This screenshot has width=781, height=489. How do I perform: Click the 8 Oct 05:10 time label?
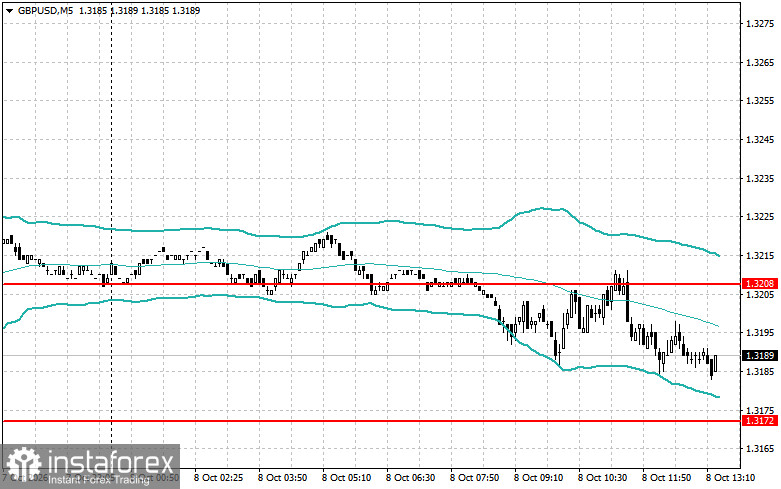click(x=346, y=478)
